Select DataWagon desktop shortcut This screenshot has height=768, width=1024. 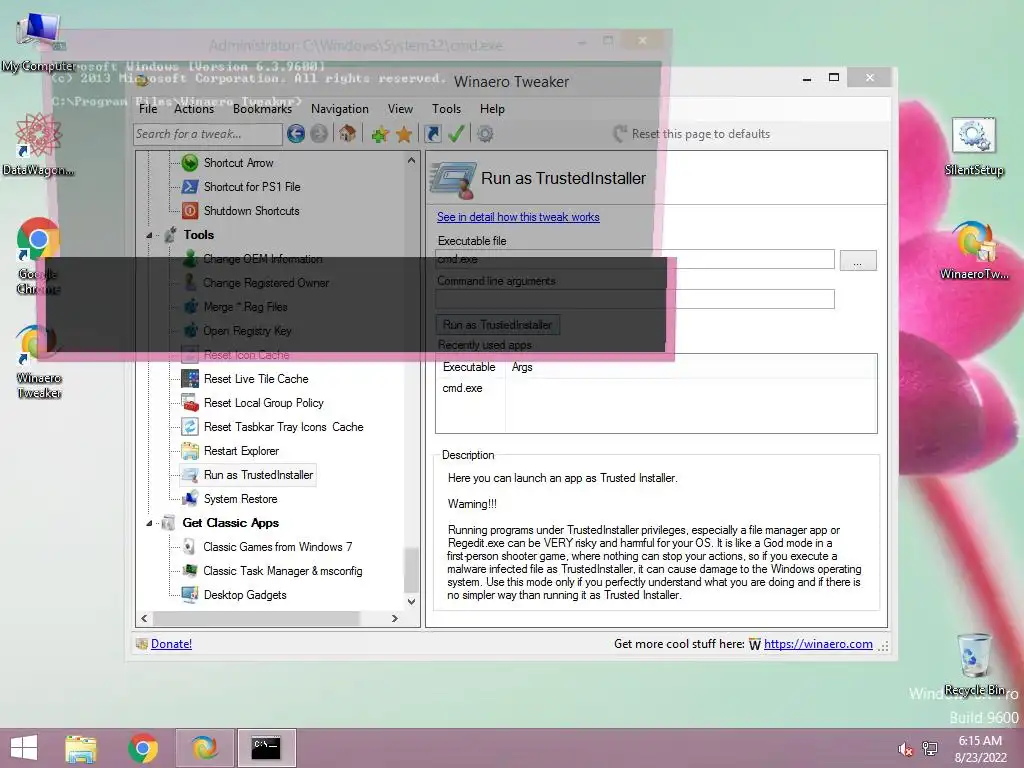coord(38,144)
